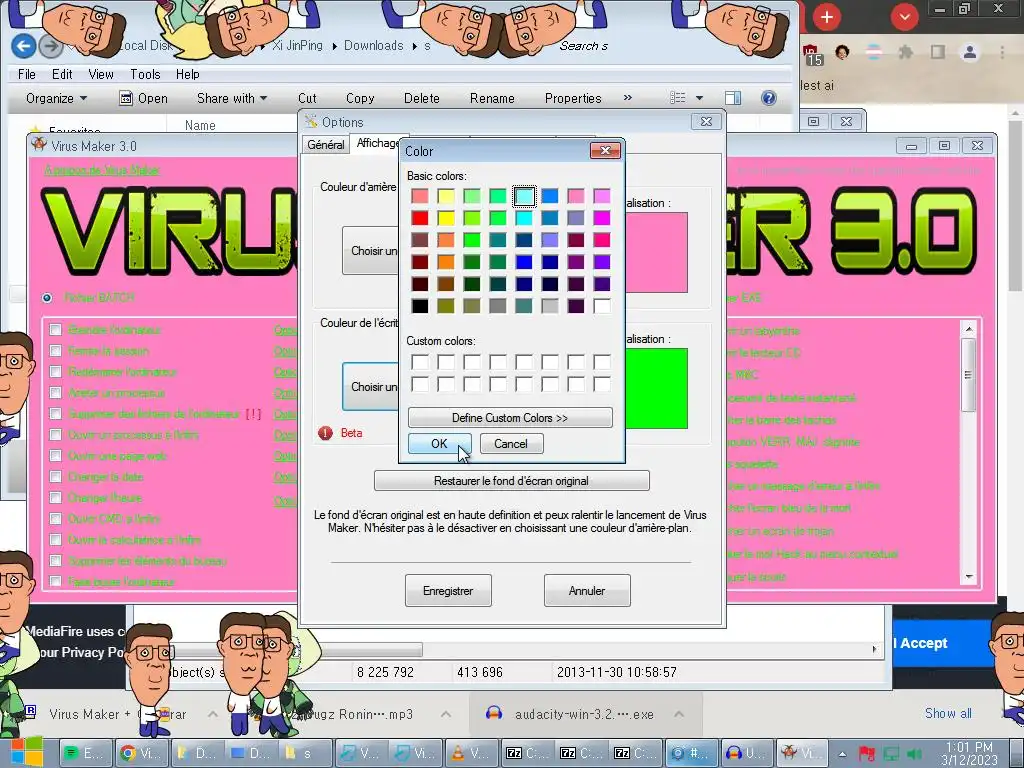Show more Explorer toolbar commands chevron
This screenshot has height=768, width=1024.
point(628,97)
